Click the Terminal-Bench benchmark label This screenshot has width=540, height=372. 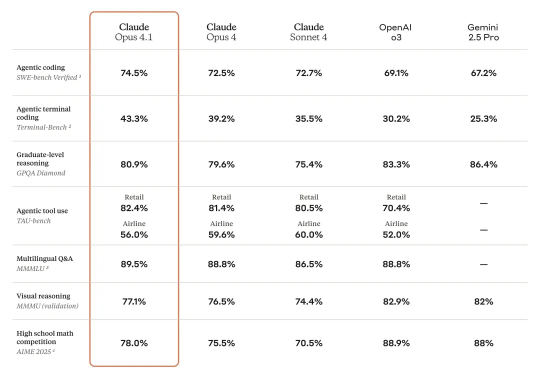pos(44,127)
